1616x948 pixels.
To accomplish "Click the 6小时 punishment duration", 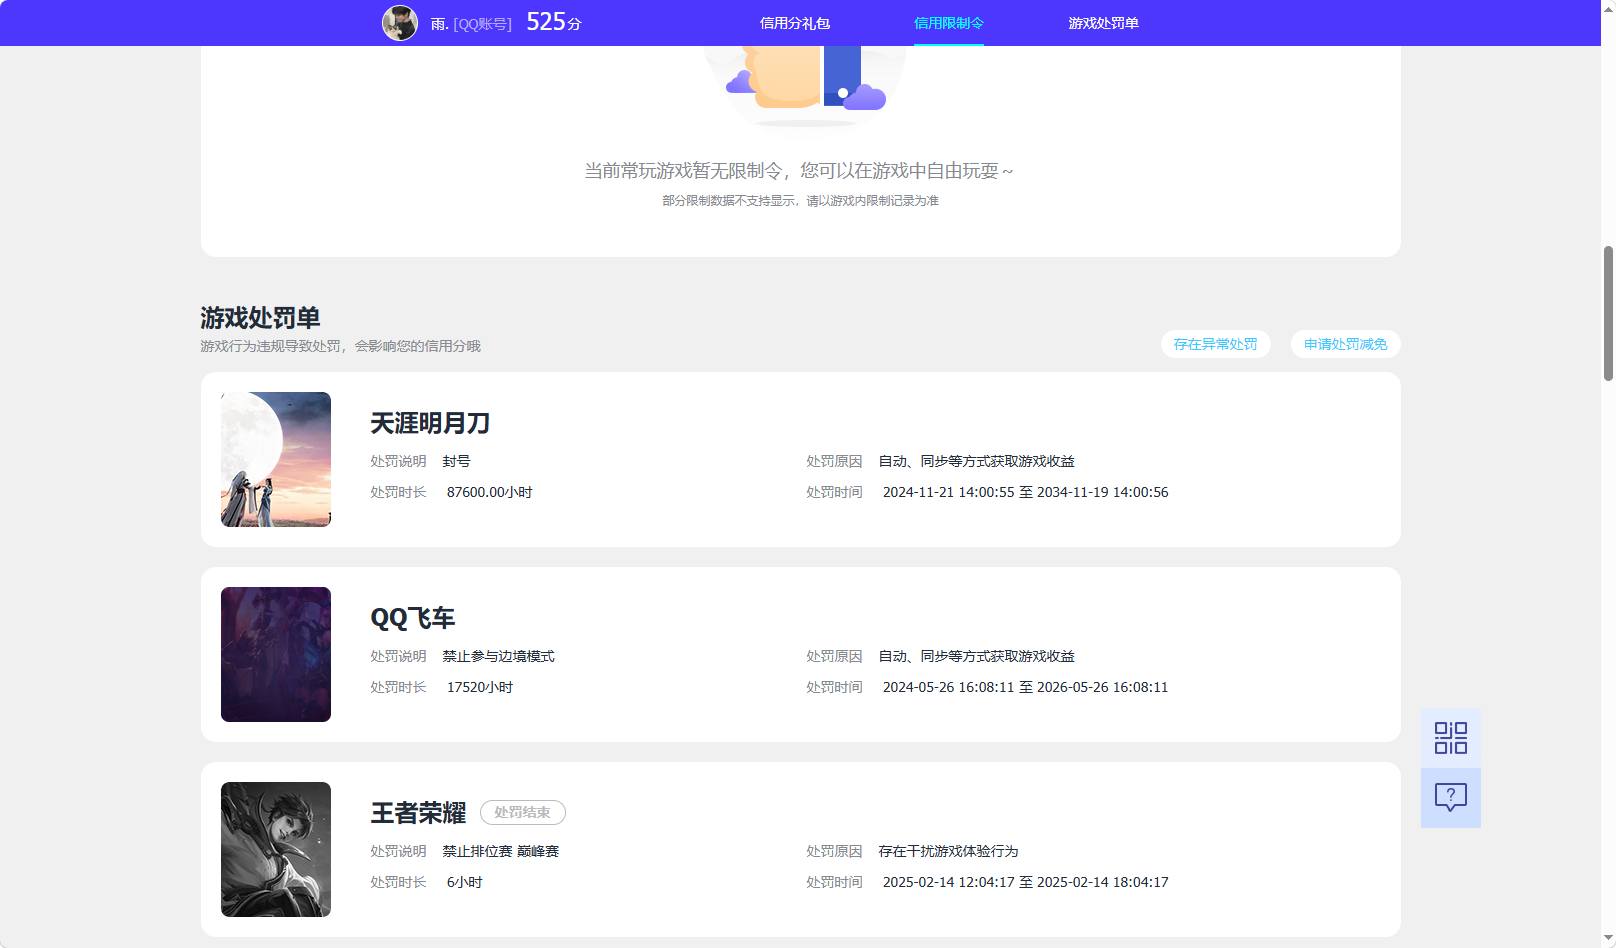I will [464, 882].
